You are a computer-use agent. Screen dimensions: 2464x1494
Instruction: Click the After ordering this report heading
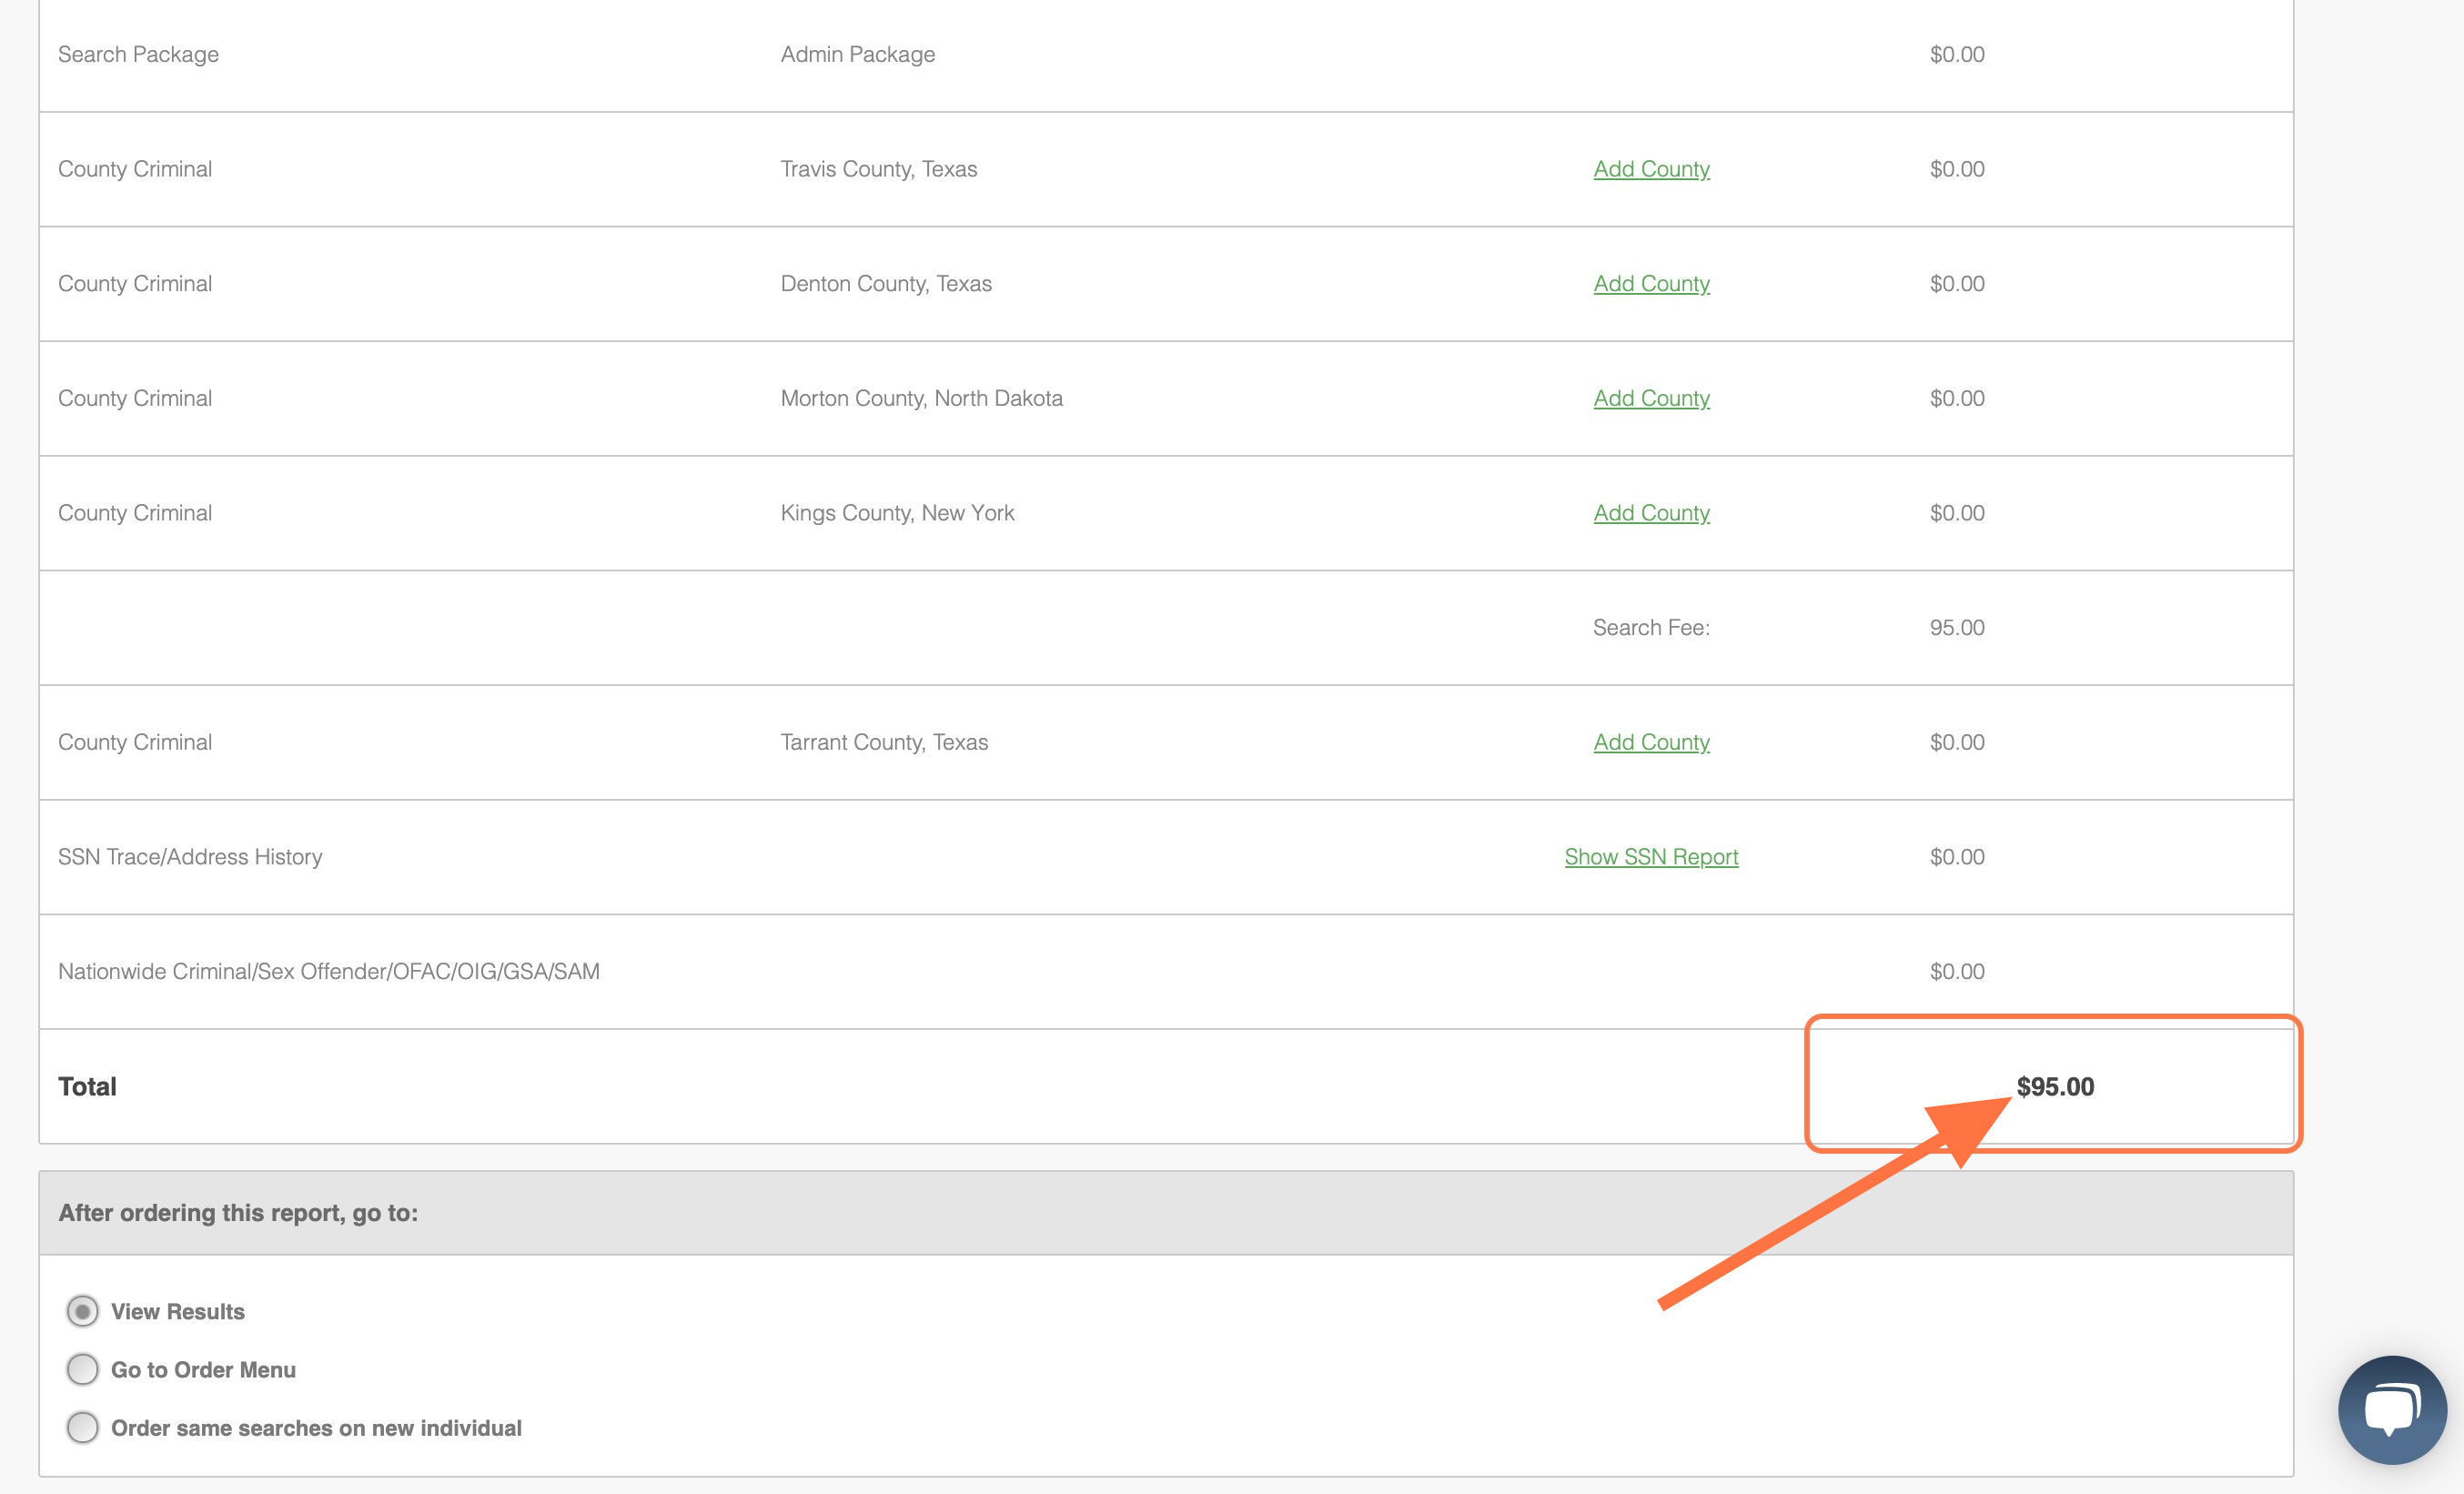coord(238,1213)
